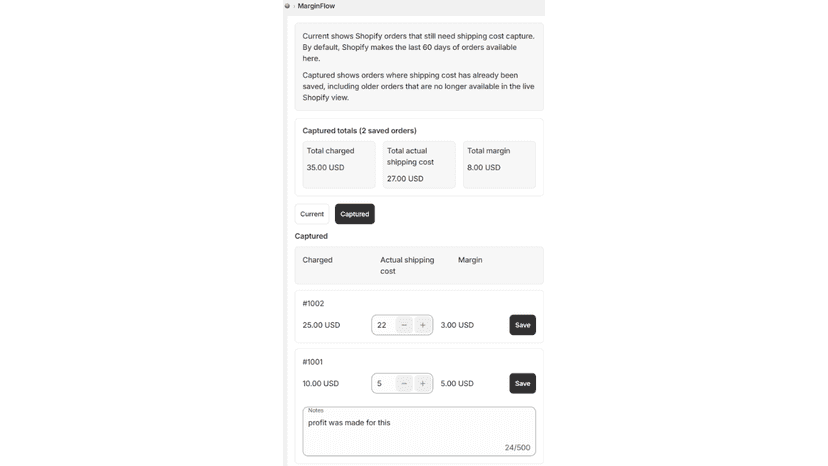Save order #1002 shipping cost
The width and height of the screenshot is (828, 466).
click(522, 325)
